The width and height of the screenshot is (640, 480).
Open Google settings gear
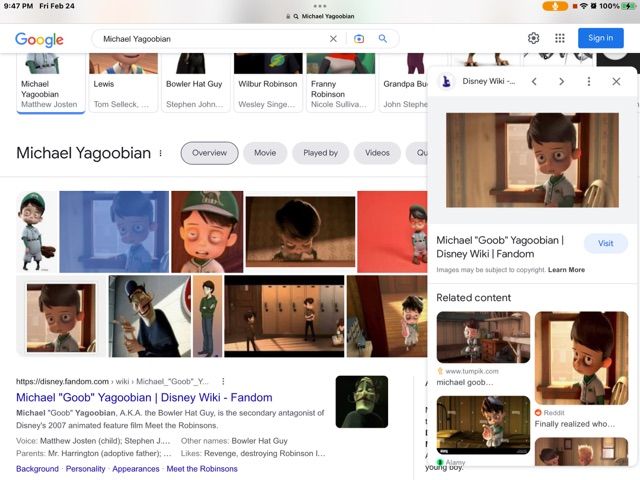coord(534,38)
